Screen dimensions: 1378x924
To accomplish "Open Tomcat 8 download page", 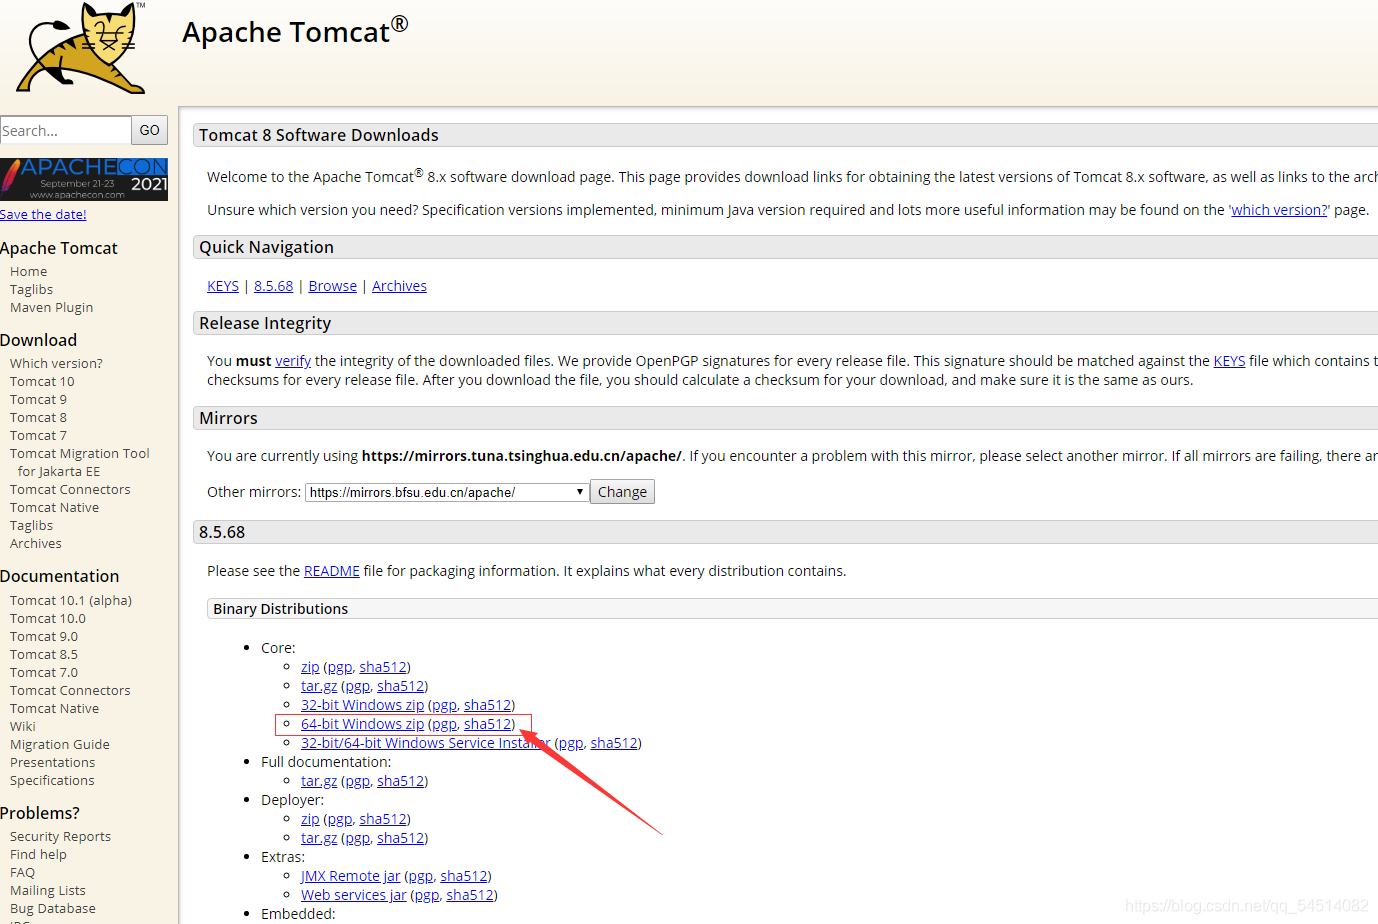I will tap(38, 418).
